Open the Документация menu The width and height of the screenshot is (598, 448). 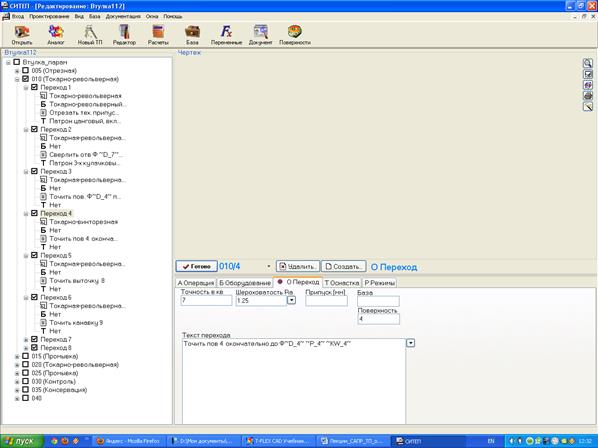(123, 16)
